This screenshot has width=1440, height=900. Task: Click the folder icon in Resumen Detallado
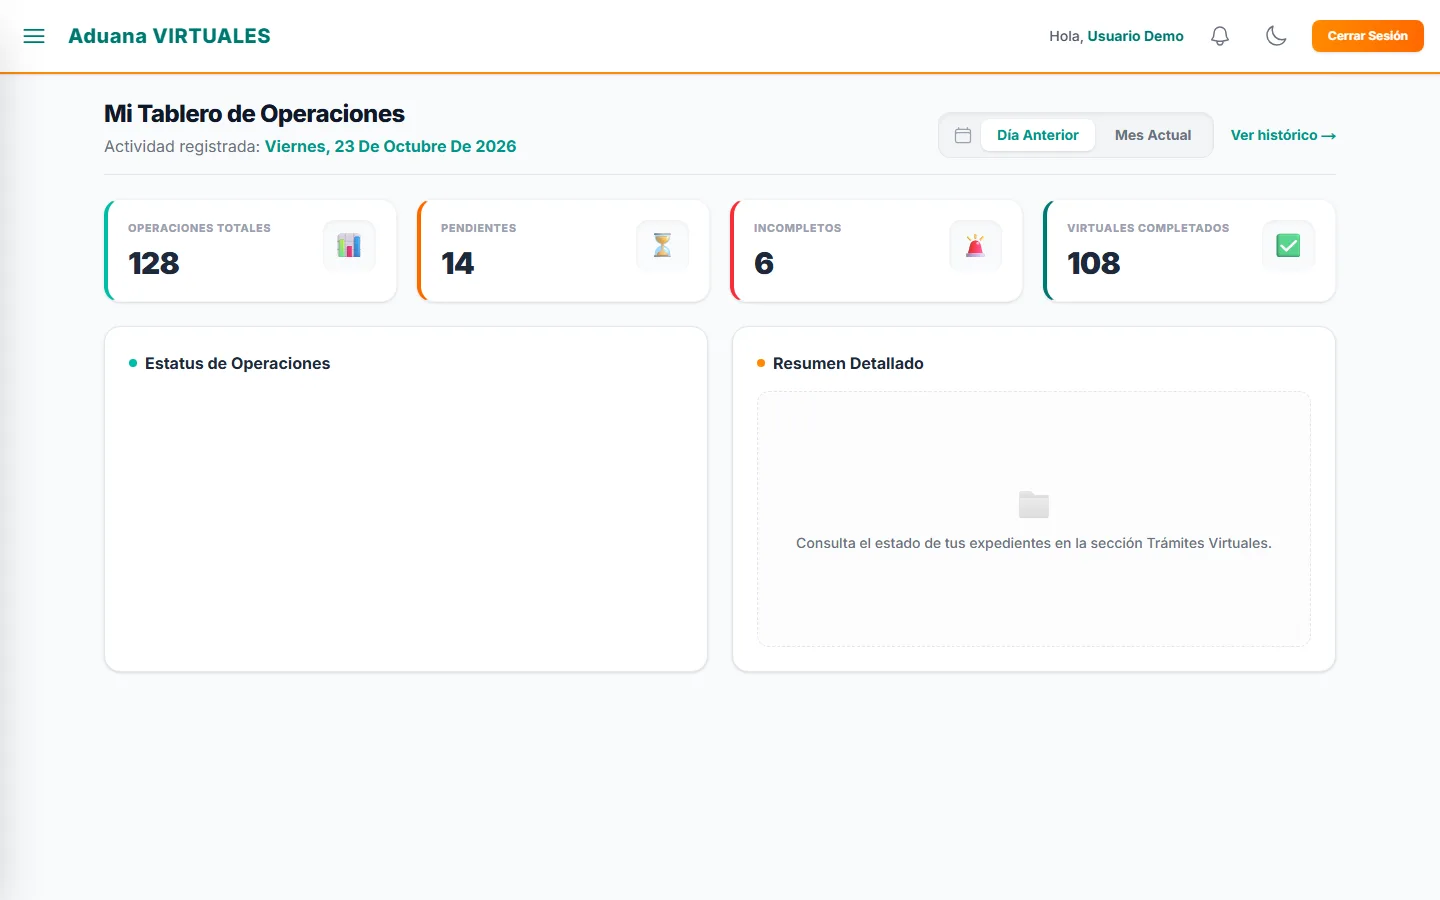pos(1034,505)
